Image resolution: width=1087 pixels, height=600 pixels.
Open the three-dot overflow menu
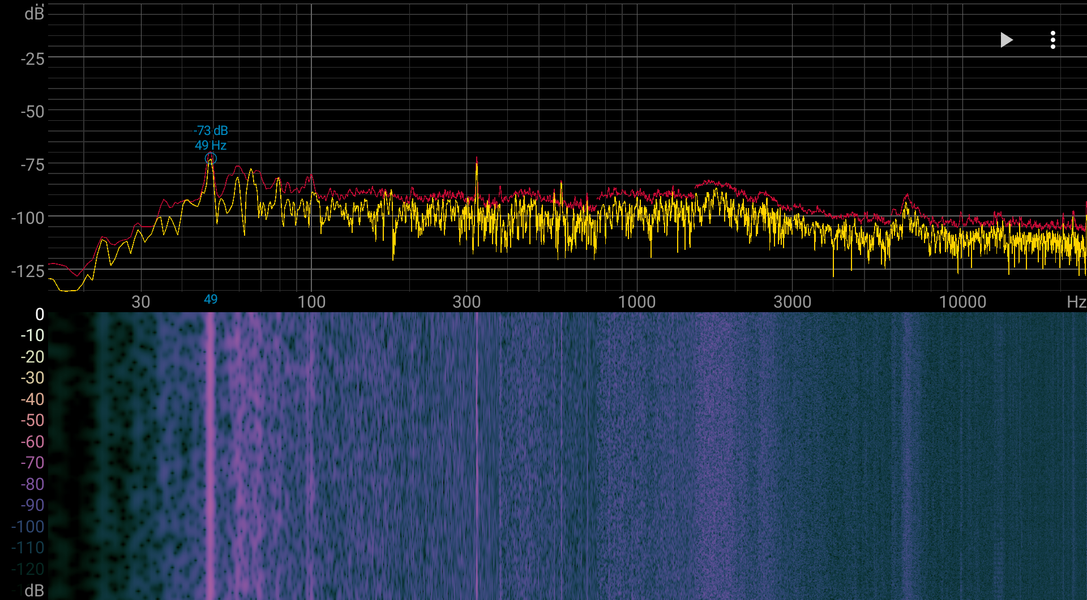tap(1052, 40)
